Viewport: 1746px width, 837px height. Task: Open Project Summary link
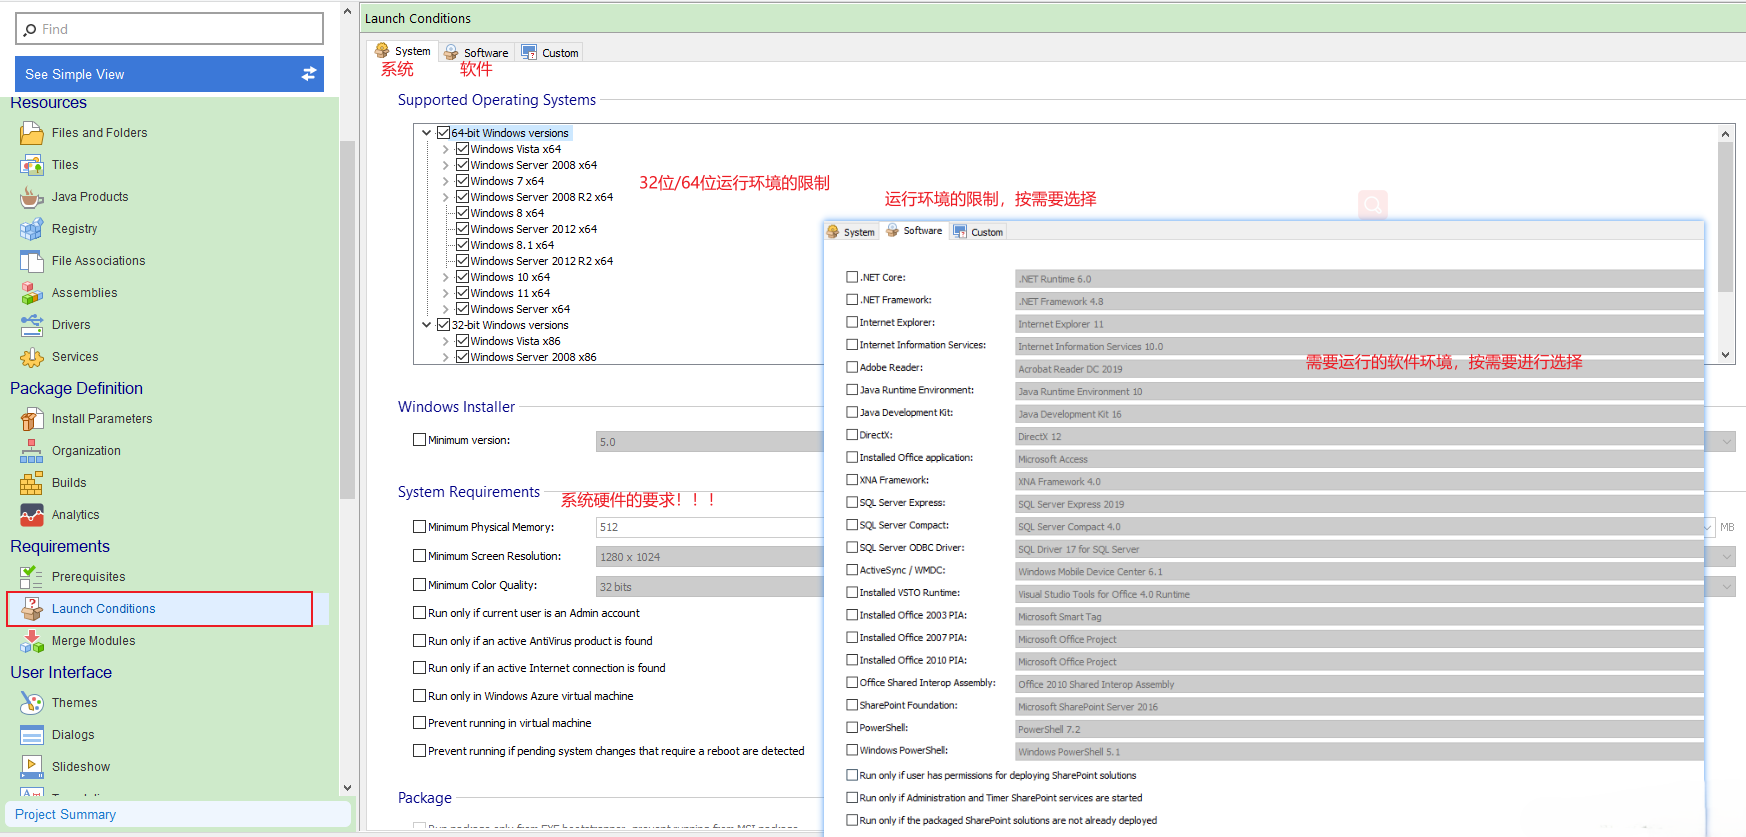65,815
